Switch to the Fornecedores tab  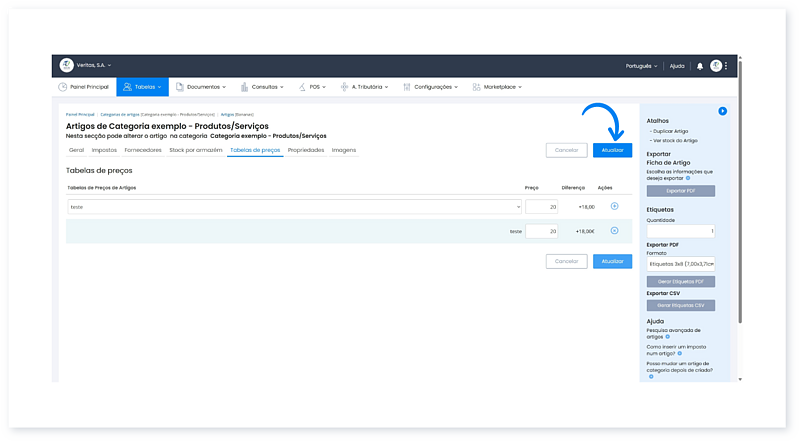coord(143,150)
